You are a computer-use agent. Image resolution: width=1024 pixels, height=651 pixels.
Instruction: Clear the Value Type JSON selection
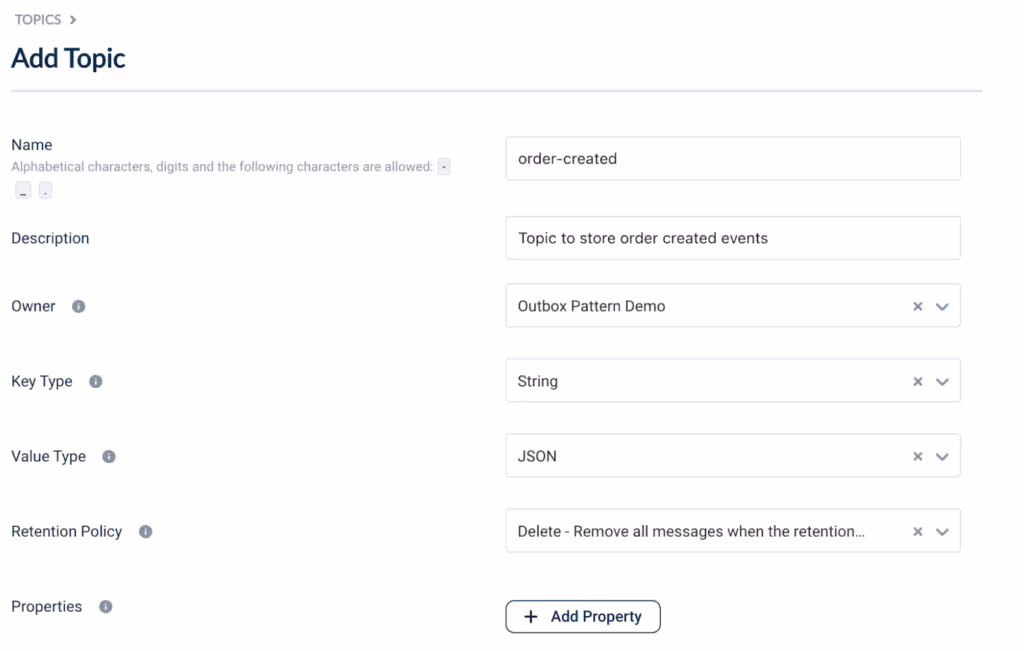[918, 456]
